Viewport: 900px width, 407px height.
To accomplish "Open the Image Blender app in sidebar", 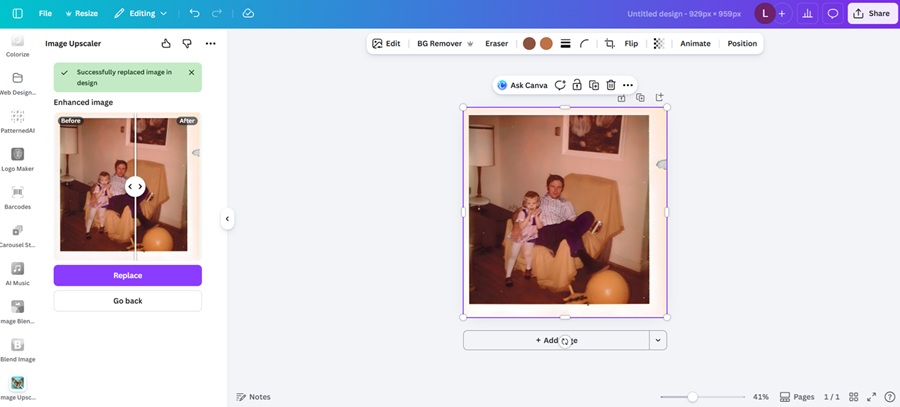I will click(x=18, y=312).
